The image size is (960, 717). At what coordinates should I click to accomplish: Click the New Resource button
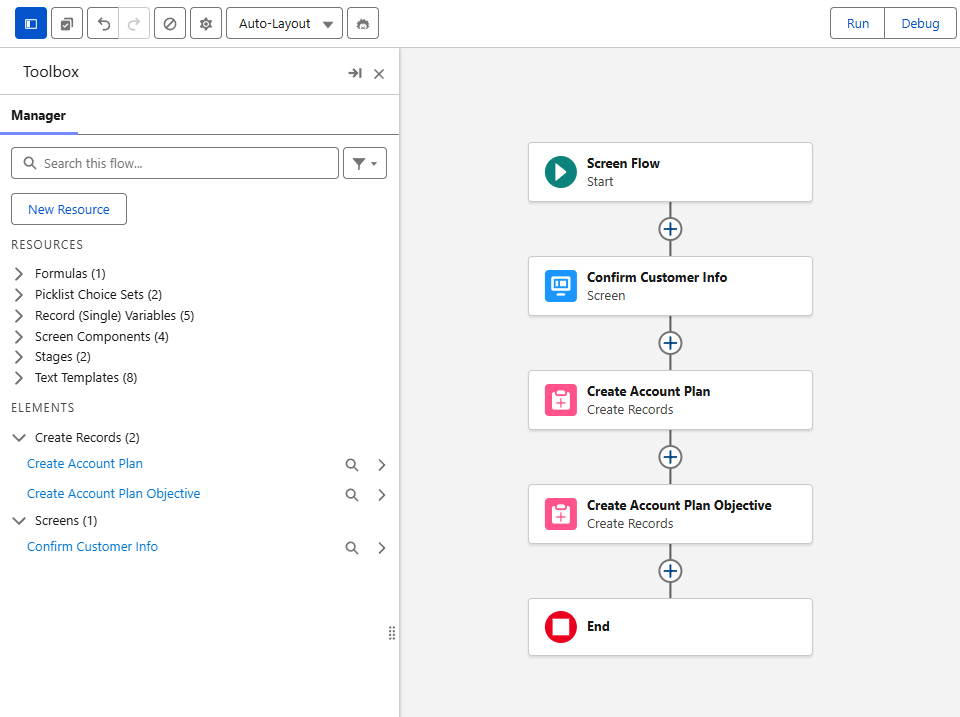click(69, 209)
